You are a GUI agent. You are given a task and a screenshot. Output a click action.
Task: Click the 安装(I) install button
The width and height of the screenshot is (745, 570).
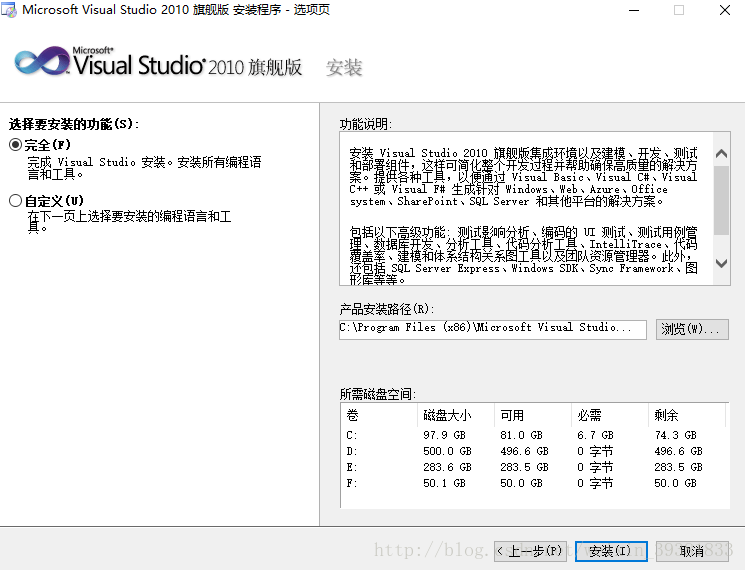[x=611, y=551]
